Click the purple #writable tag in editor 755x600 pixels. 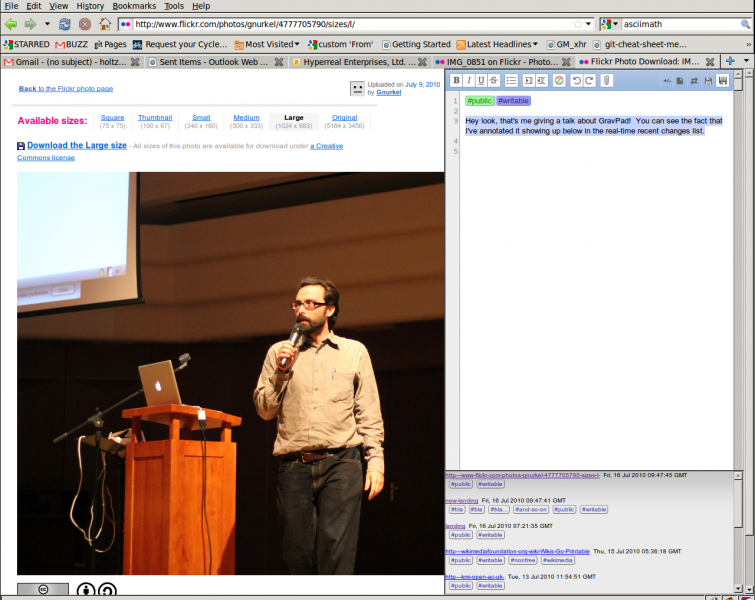click(x=513, y=101)
